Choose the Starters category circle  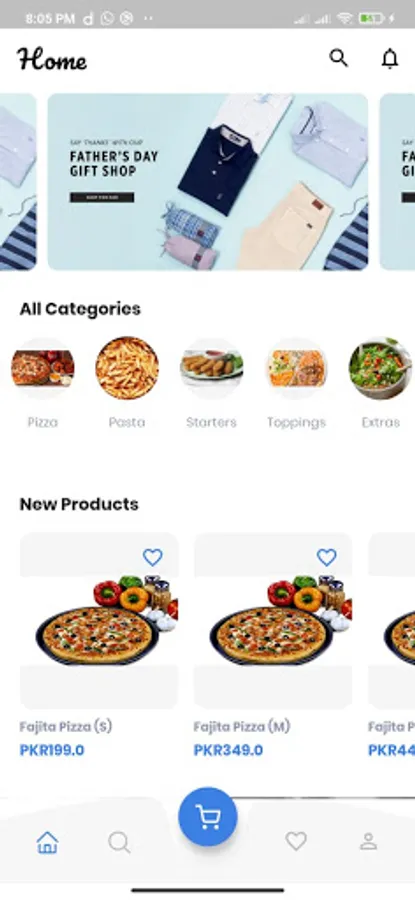pyautogui.click(x=211, y=368)
